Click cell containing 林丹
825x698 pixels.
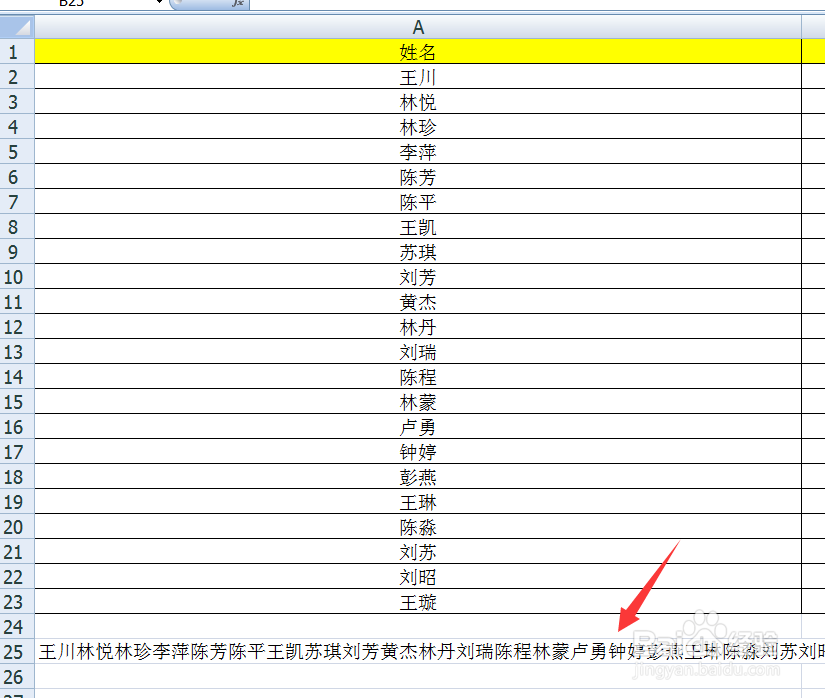point(418,327)
